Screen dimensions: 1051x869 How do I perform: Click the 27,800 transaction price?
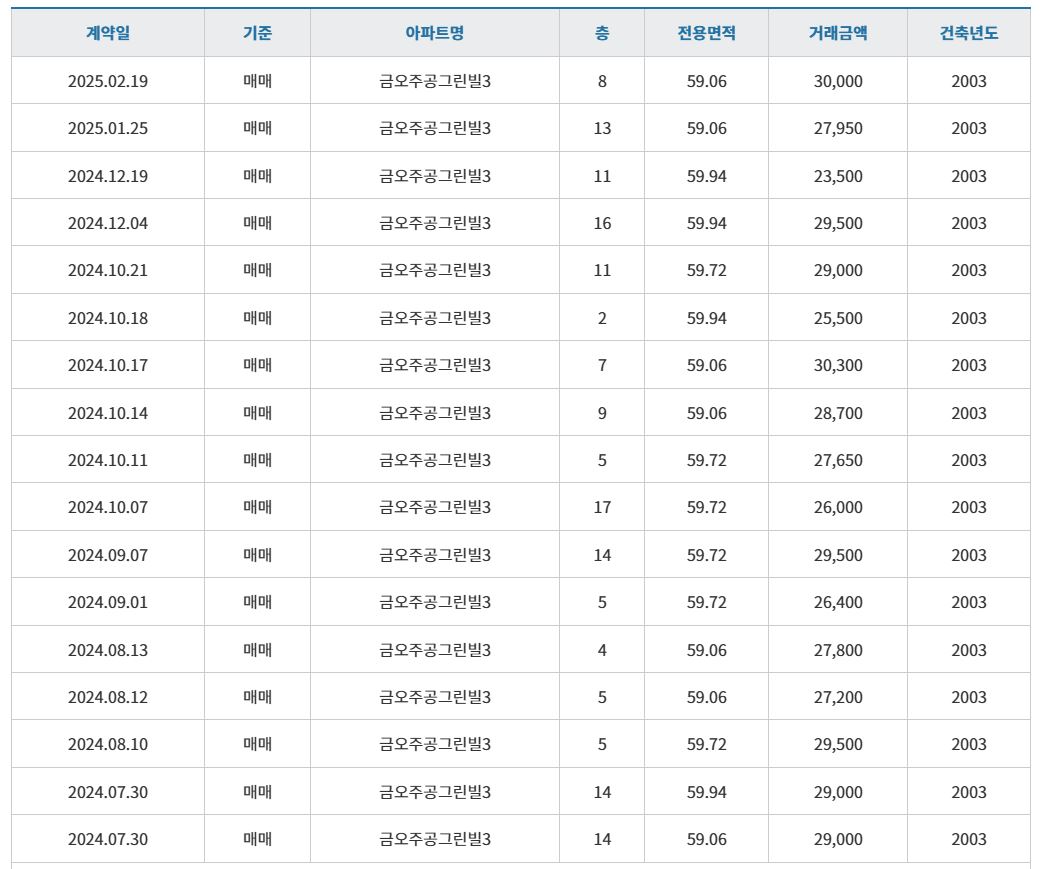tap(838, 650)
